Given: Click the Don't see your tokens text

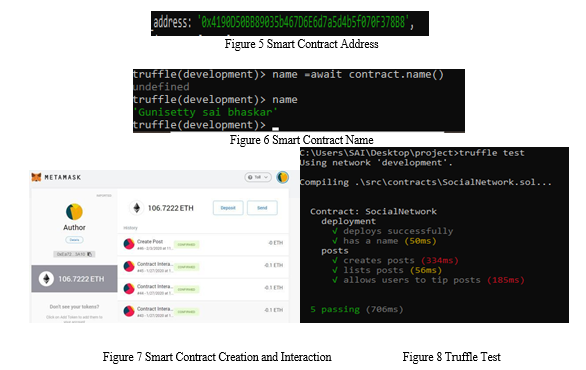Looking at the screenshot, I should tap(74, 307).
